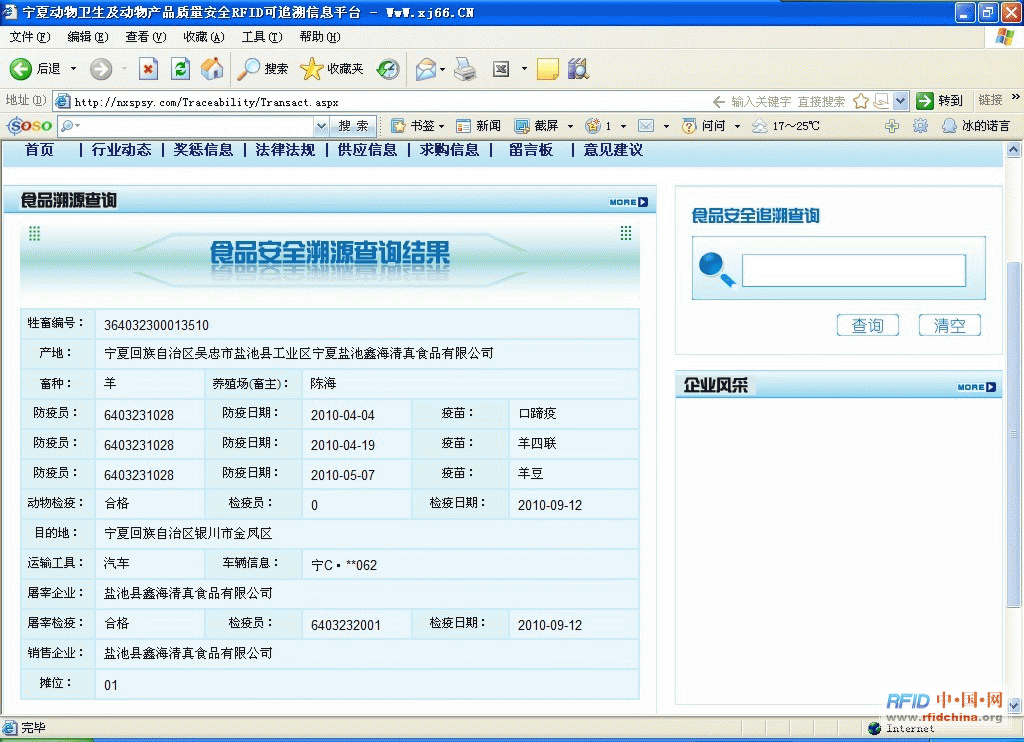Open the History toolbar icon
This screenshot has width=1024, height=742.
[x=388, y=69]
